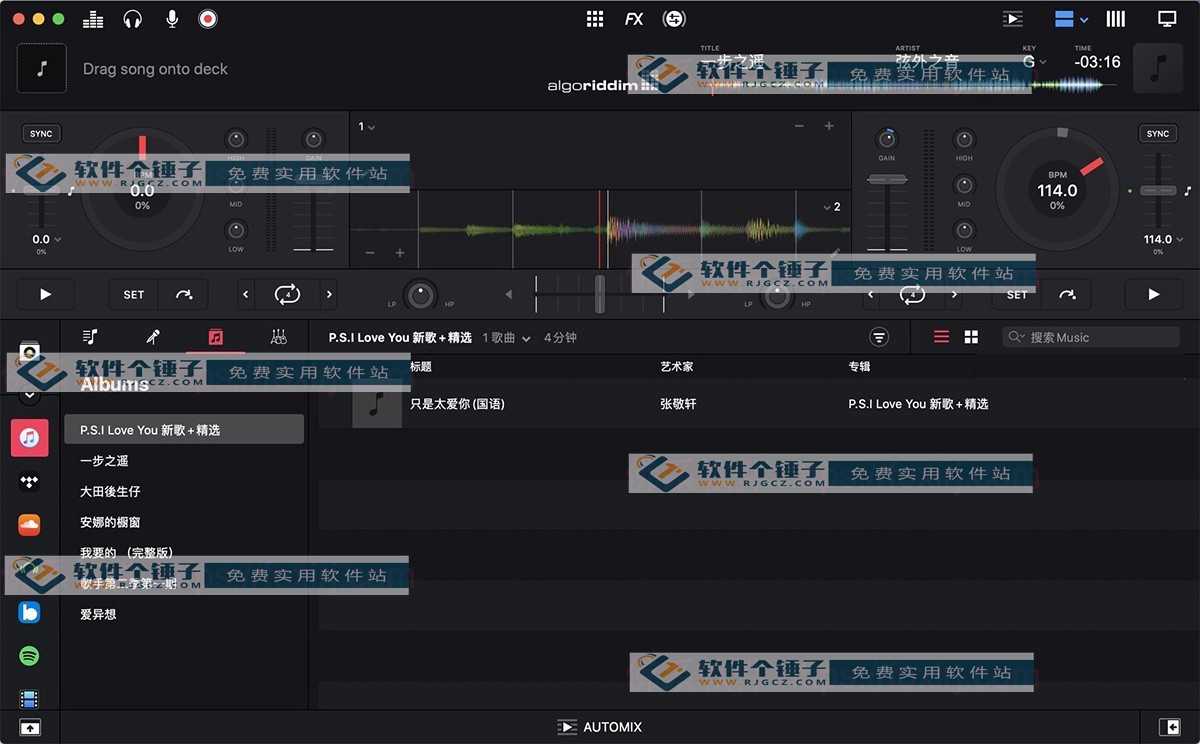The height and width of the screenshot is (744, 1200).
Task: Select the 一步之遥 album
Action: (x=104, y=461)
